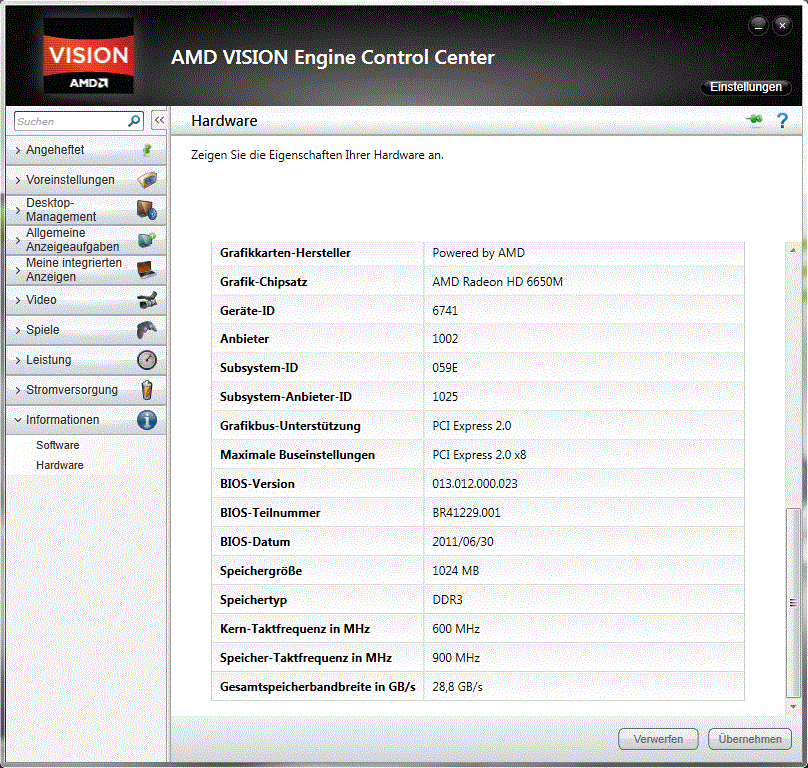Expand the Angeheftet section
Image resolution: width=808 pixels, height=768 pixels.
(x=86, y=150)
